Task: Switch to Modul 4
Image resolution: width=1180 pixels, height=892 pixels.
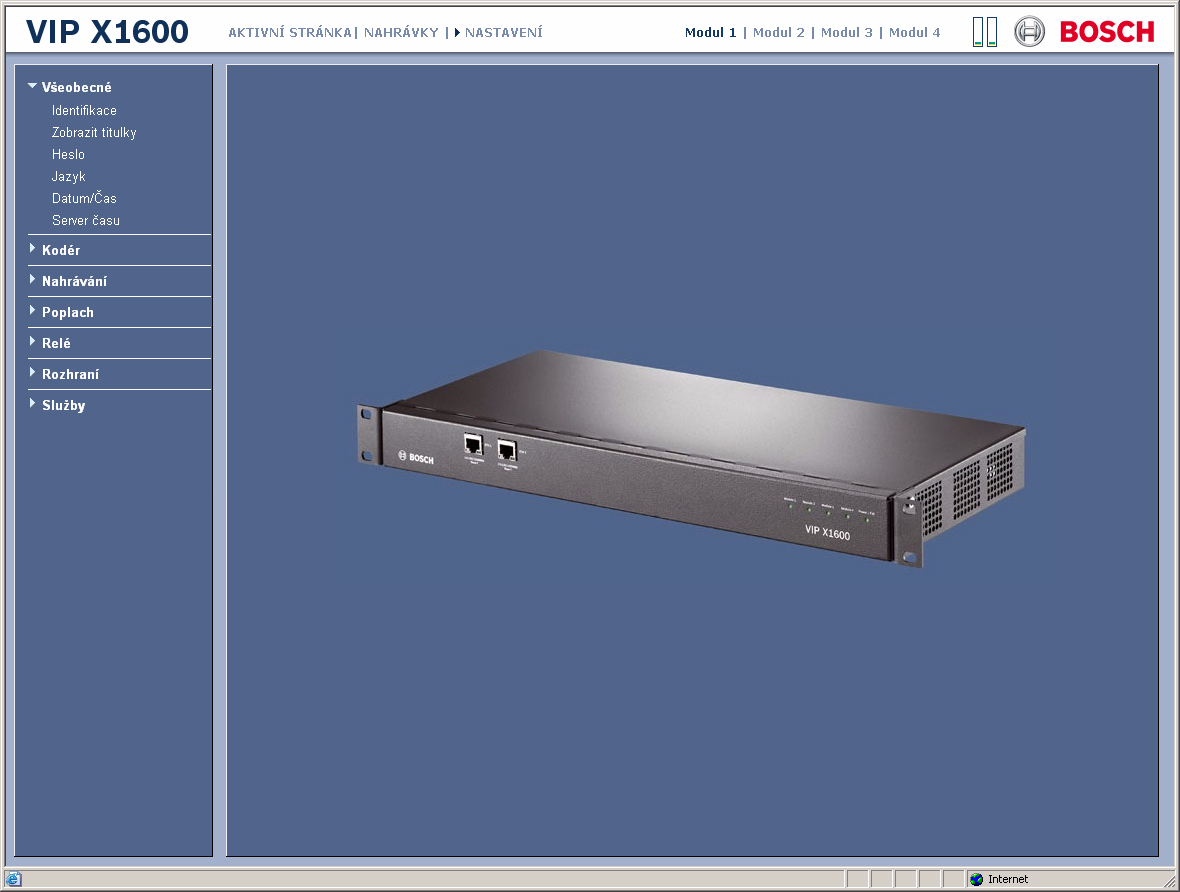Action: [914, 32]
